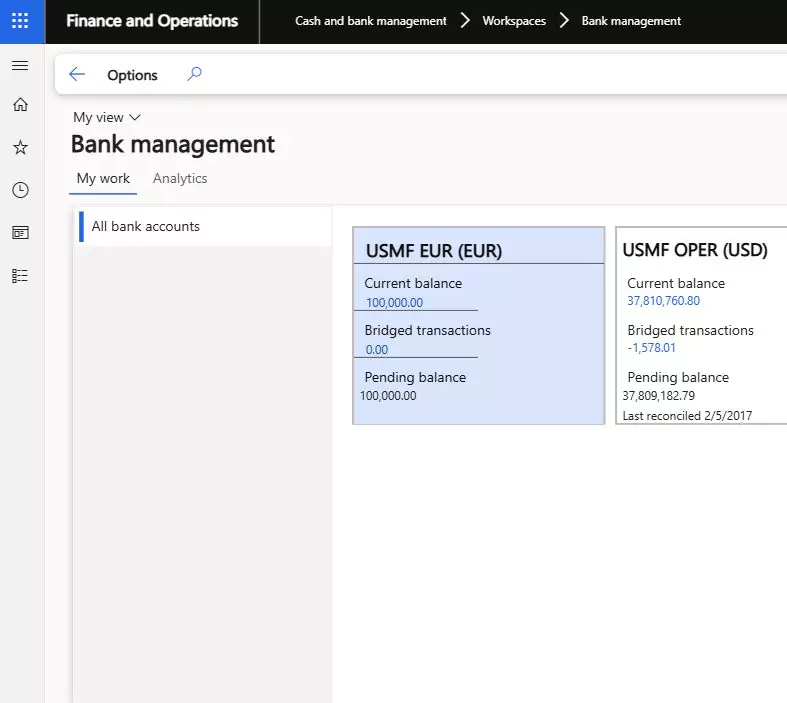The height and width of the screenshot is (703, 787).
Task: Go to the Home icon in sidebar
Action: (20, 104)
